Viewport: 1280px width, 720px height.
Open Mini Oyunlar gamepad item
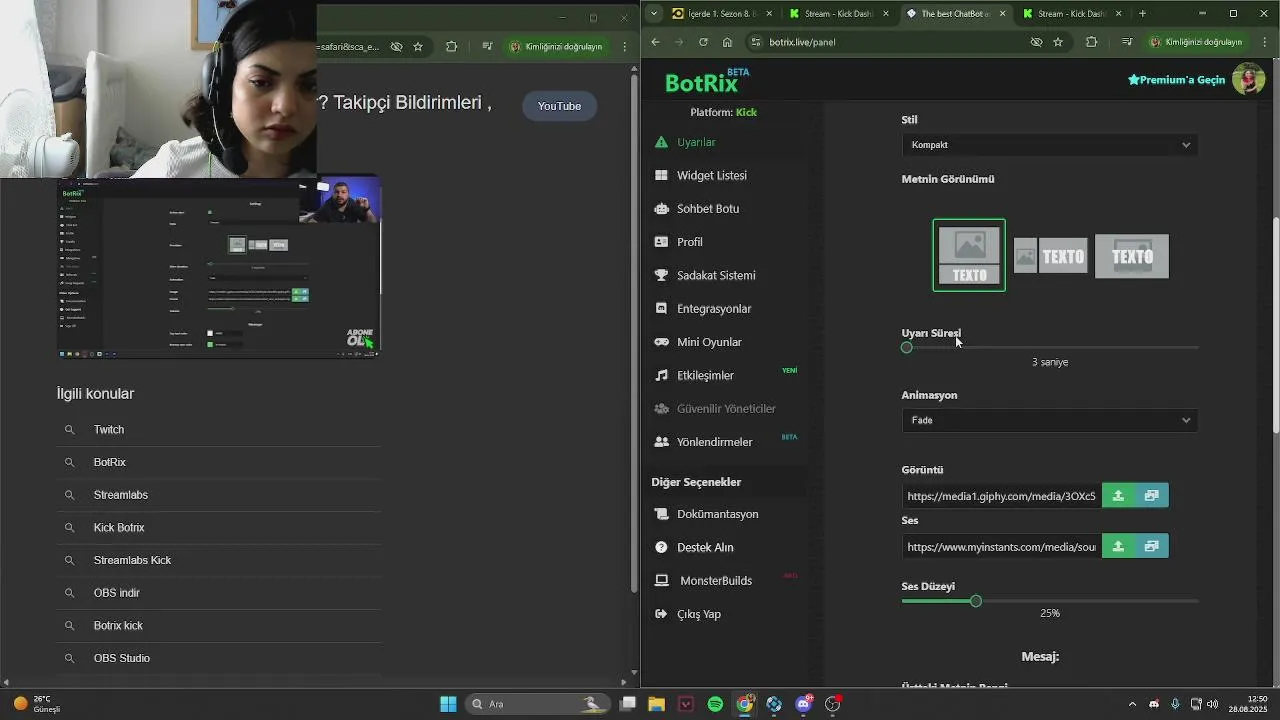pyautogui.click(x=708, y=342)
